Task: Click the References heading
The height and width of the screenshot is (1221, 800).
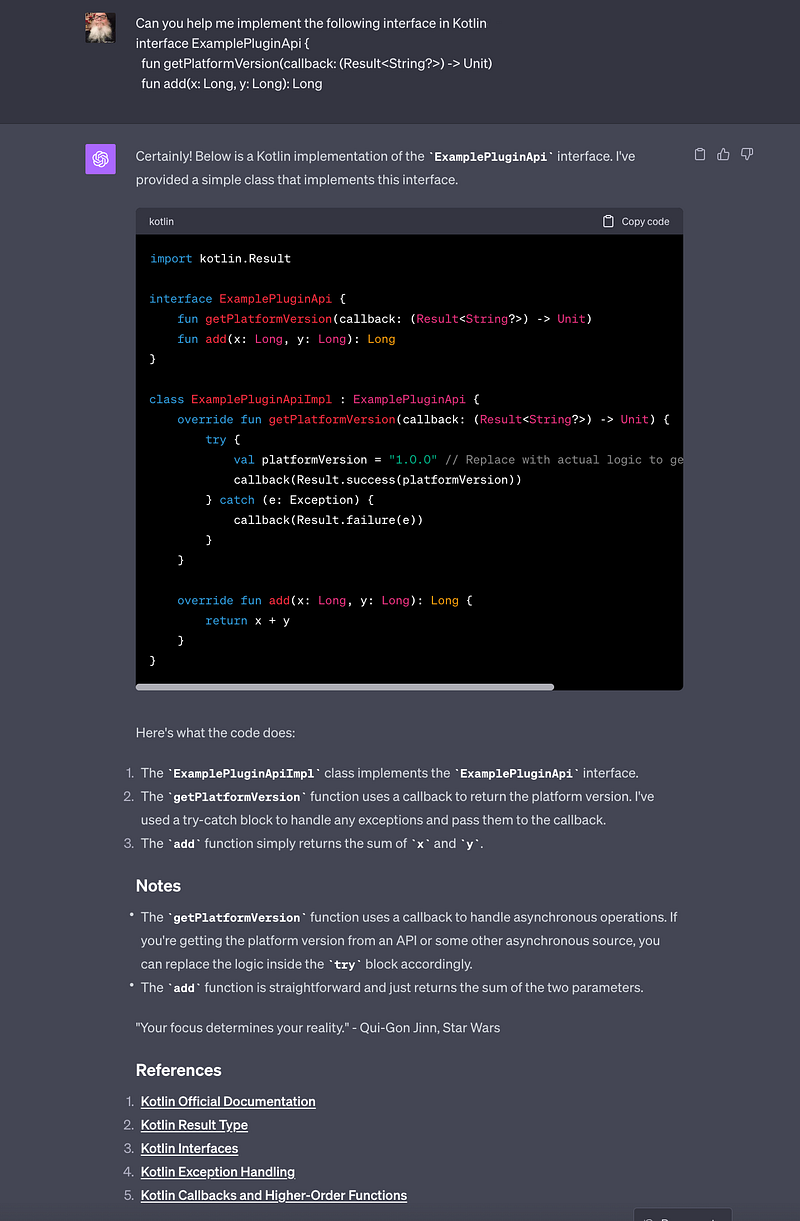Action: [178, 1070]
